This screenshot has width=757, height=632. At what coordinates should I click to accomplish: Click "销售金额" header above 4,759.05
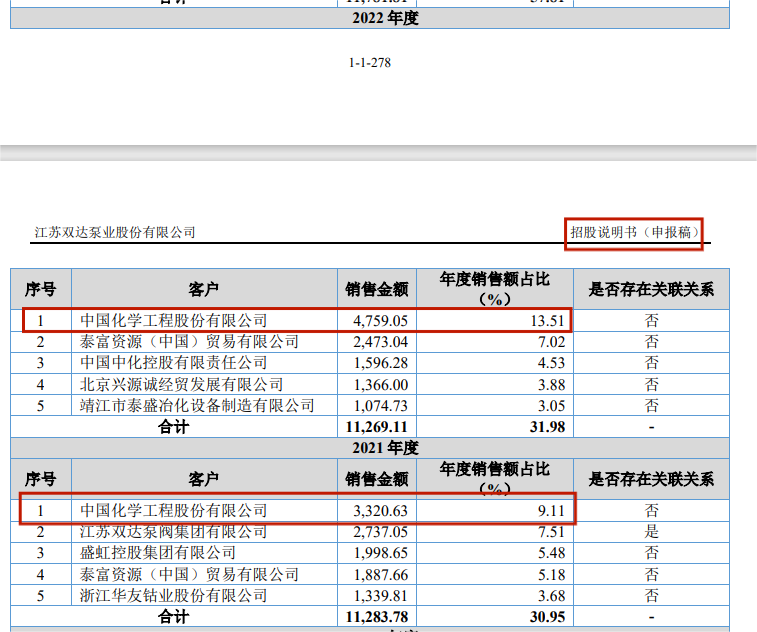(x=377, y=289)
